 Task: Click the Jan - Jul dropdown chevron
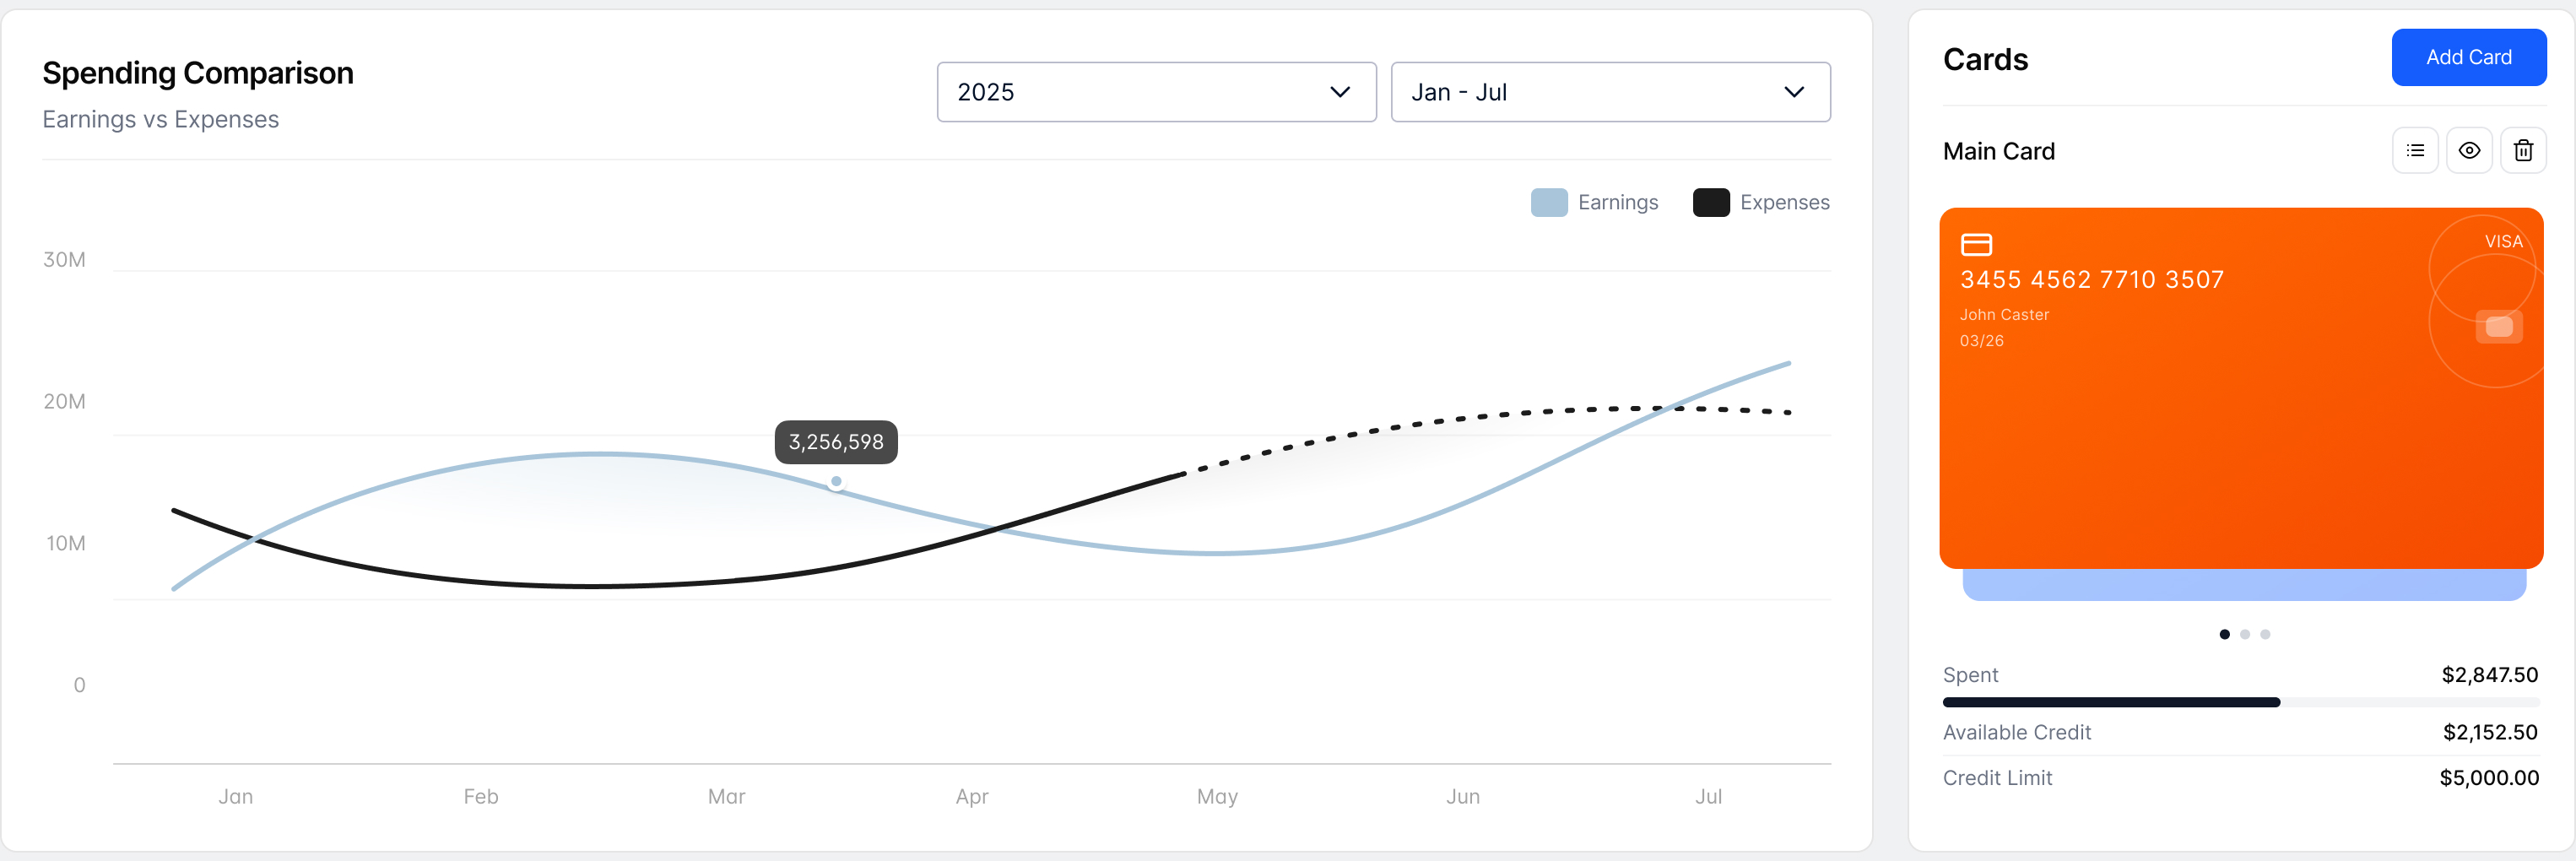1794,92
